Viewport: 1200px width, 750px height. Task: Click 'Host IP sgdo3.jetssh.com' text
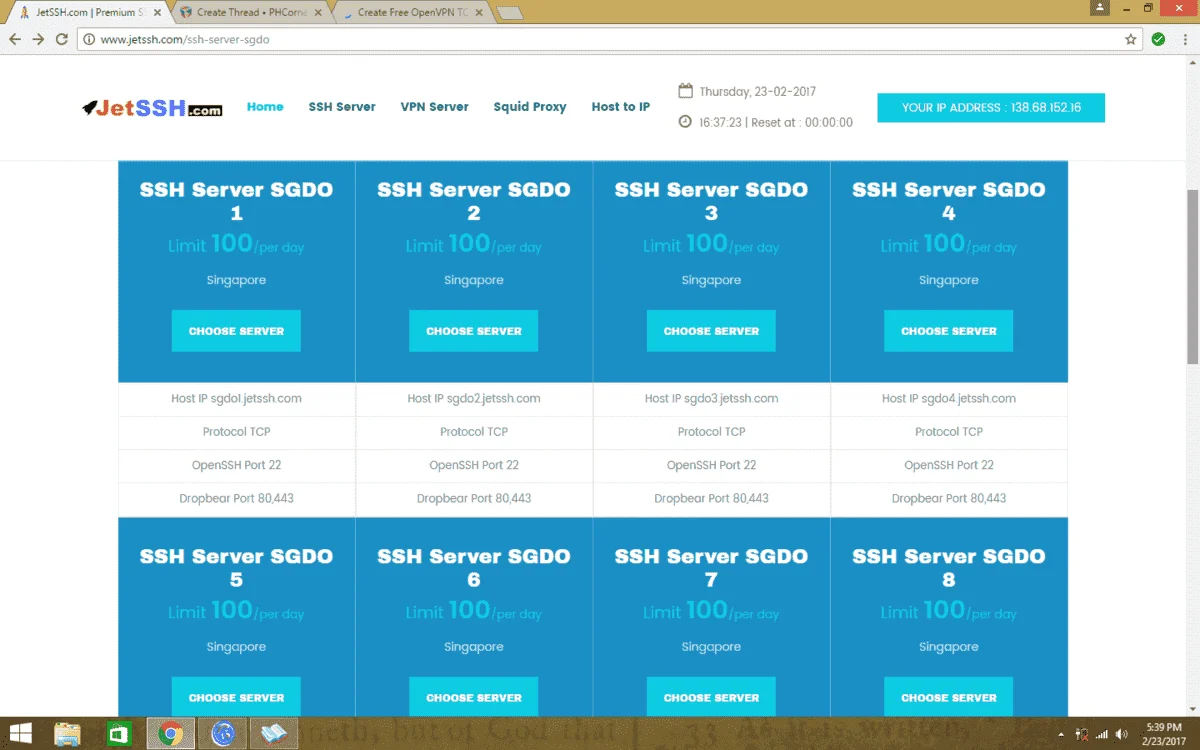point(711,398)
